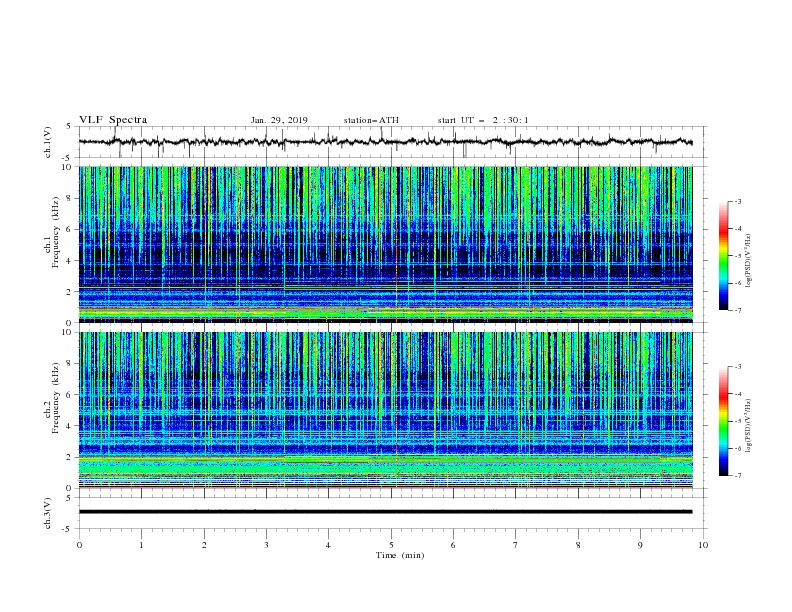
Task: Click the ch.2 "Frequency (kHz)" axis label
Action: click(55, 398)
